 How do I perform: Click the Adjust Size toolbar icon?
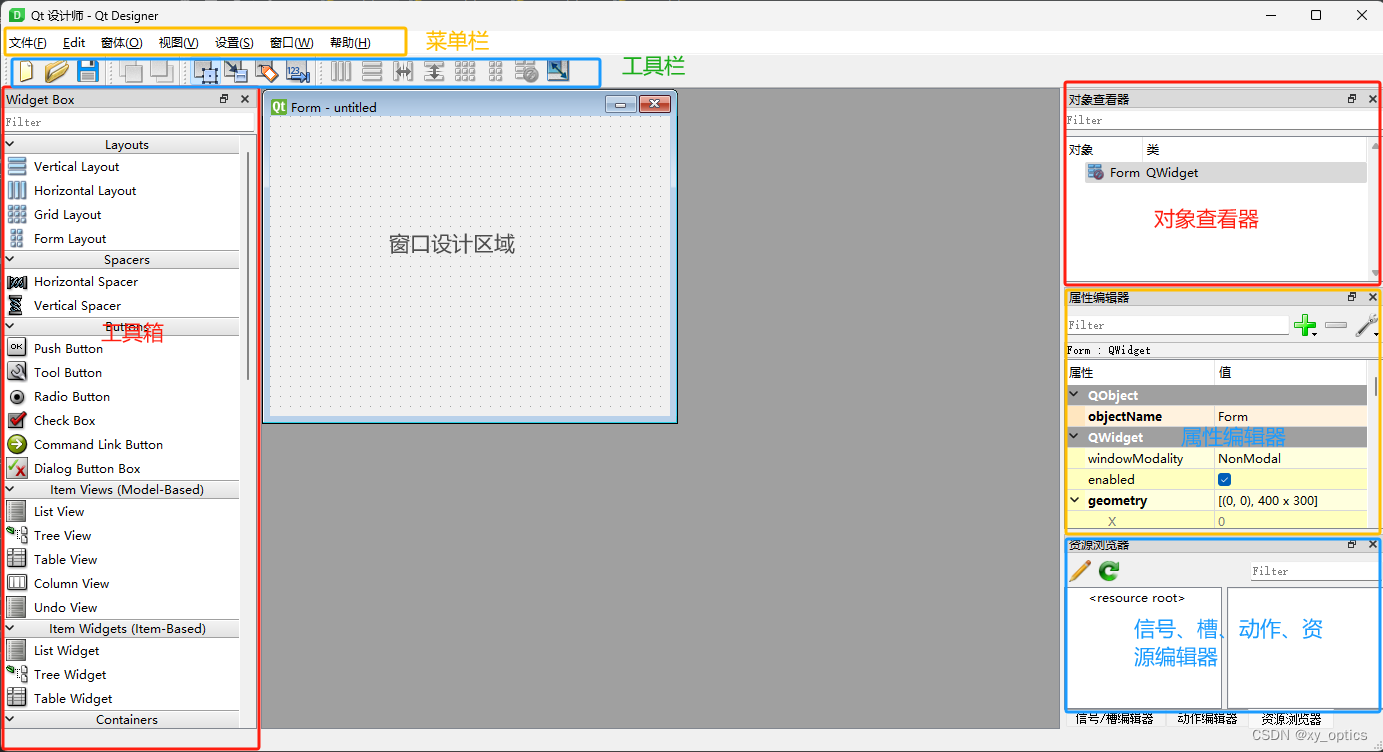click(x=558, y=71)
